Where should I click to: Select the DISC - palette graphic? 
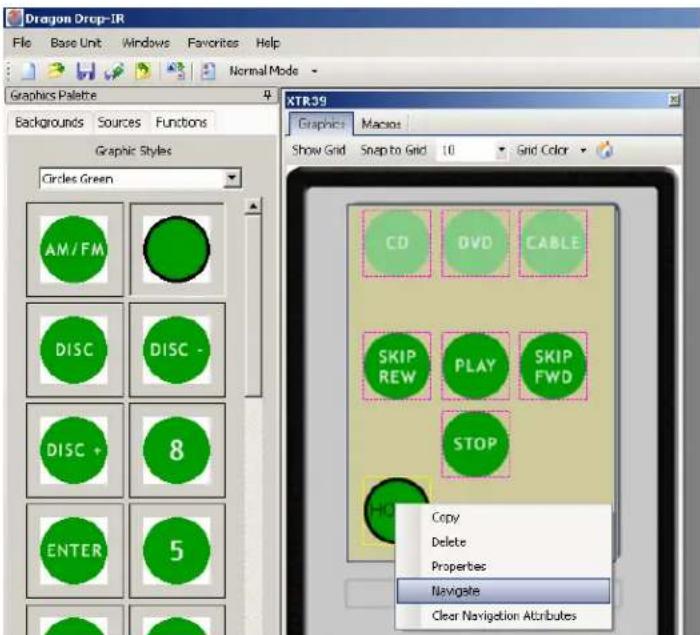177,350
